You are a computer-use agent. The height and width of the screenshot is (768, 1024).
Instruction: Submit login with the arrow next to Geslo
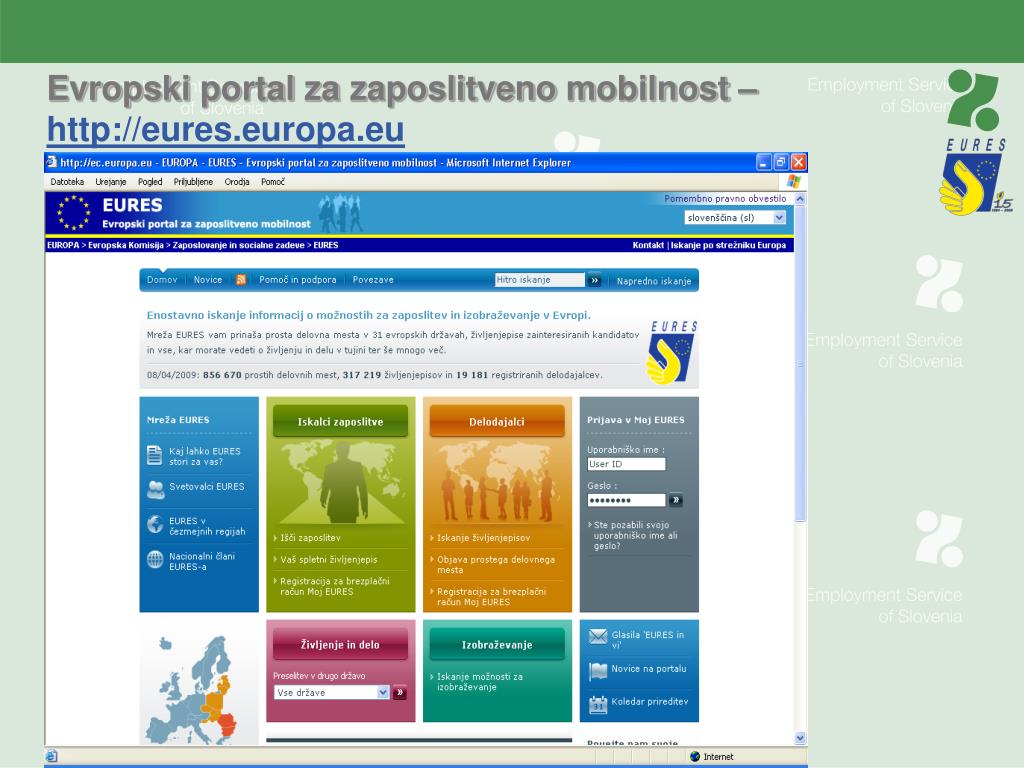coord(676,500)
